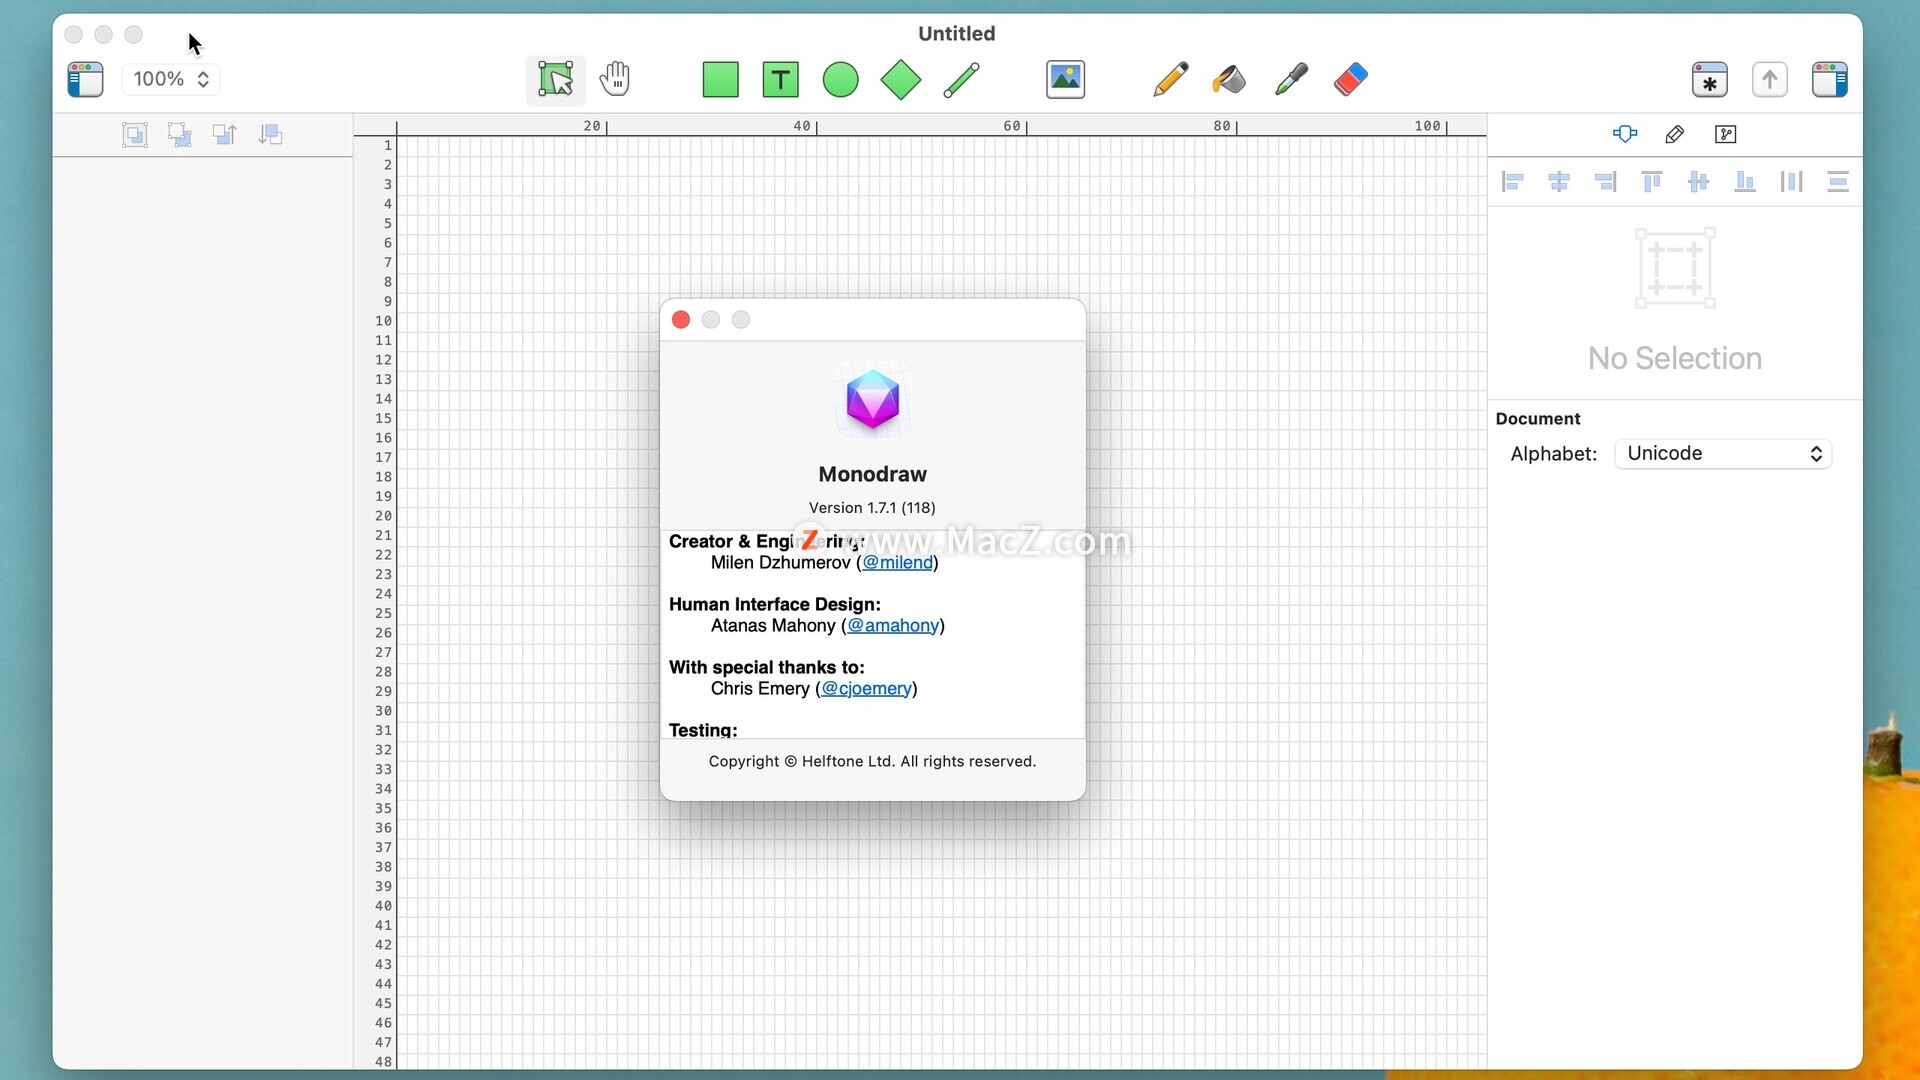Click the share export arrow button

click(1769, 79)
